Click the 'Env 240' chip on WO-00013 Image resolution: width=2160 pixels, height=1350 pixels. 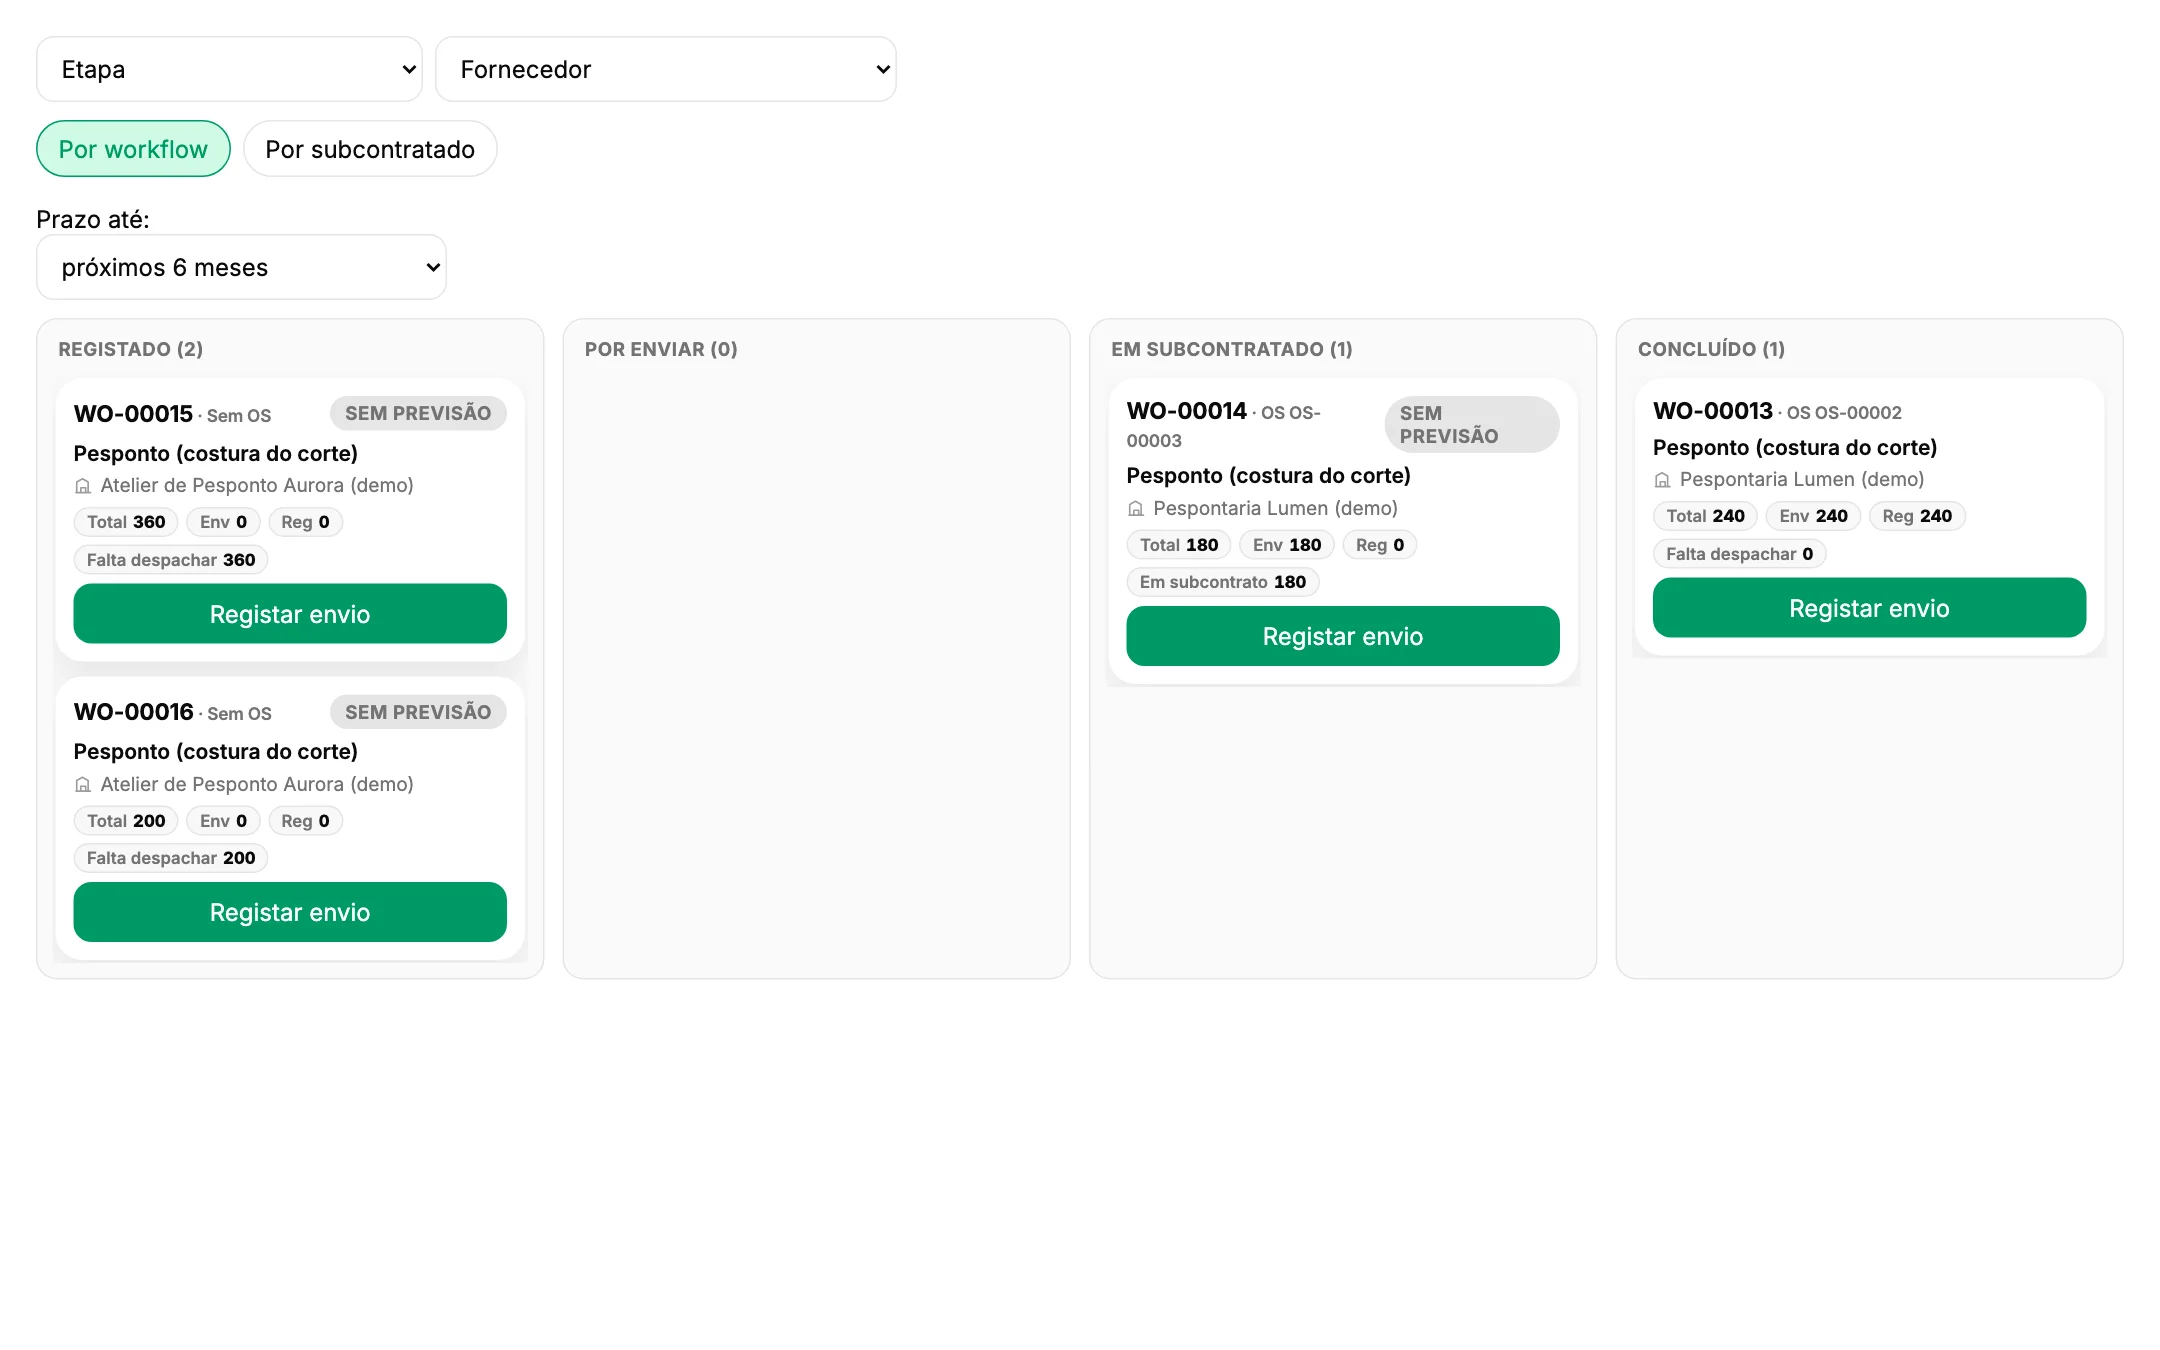[1813, 516]
